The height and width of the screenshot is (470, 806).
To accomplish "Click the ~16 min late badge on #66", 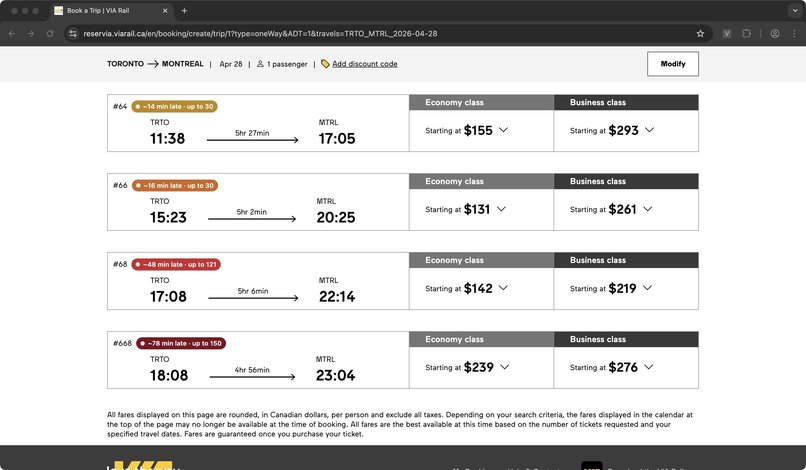I will pyautogui.click(x=175, y=185).
